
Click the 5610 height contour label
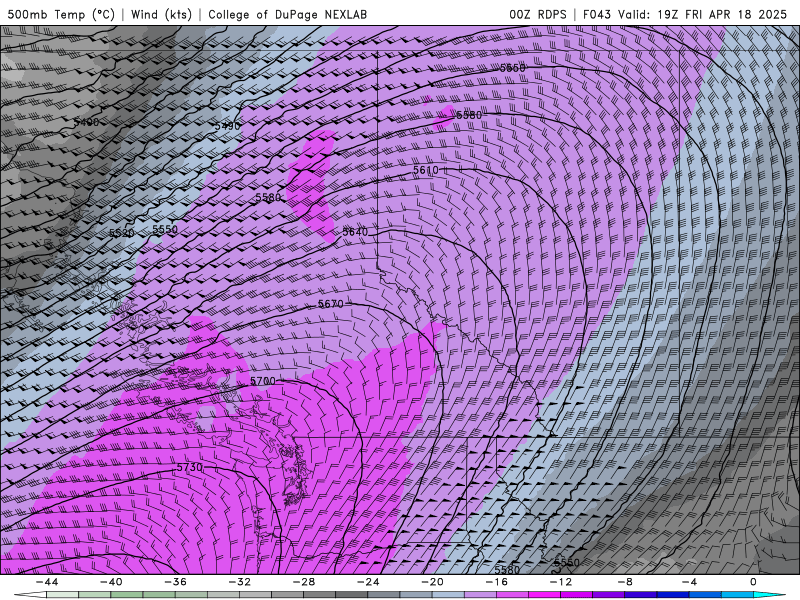(x=426, y=170)
